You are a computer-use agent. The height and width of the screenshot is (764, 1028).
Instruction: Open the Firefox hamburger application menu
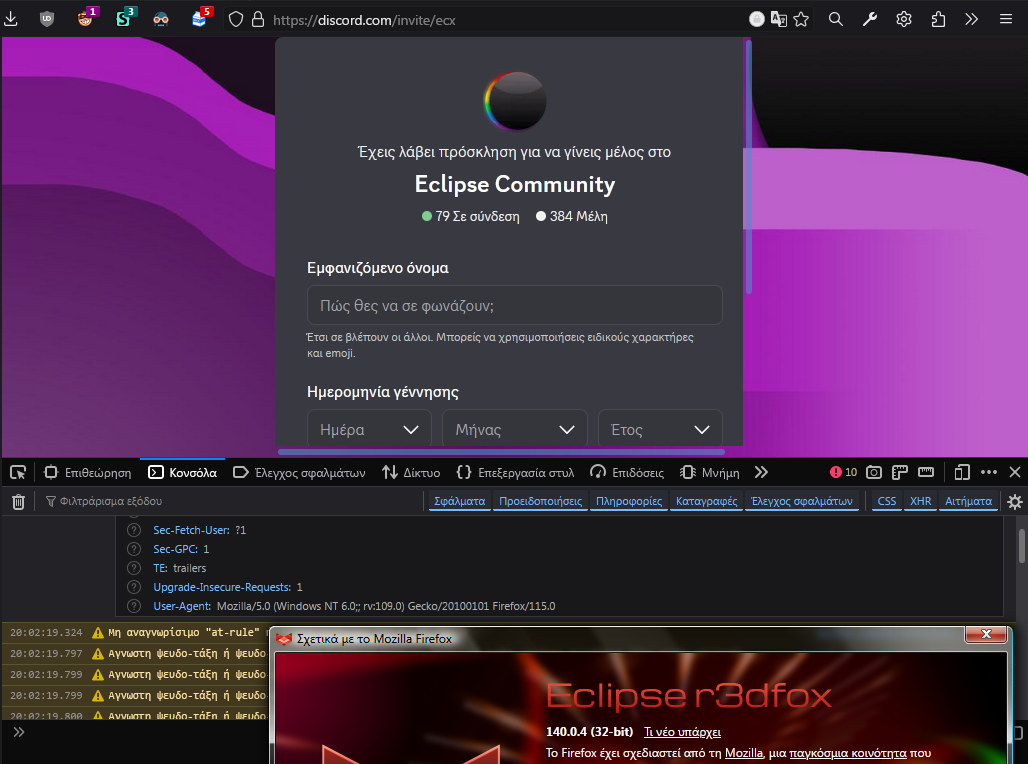point(1006,19)
